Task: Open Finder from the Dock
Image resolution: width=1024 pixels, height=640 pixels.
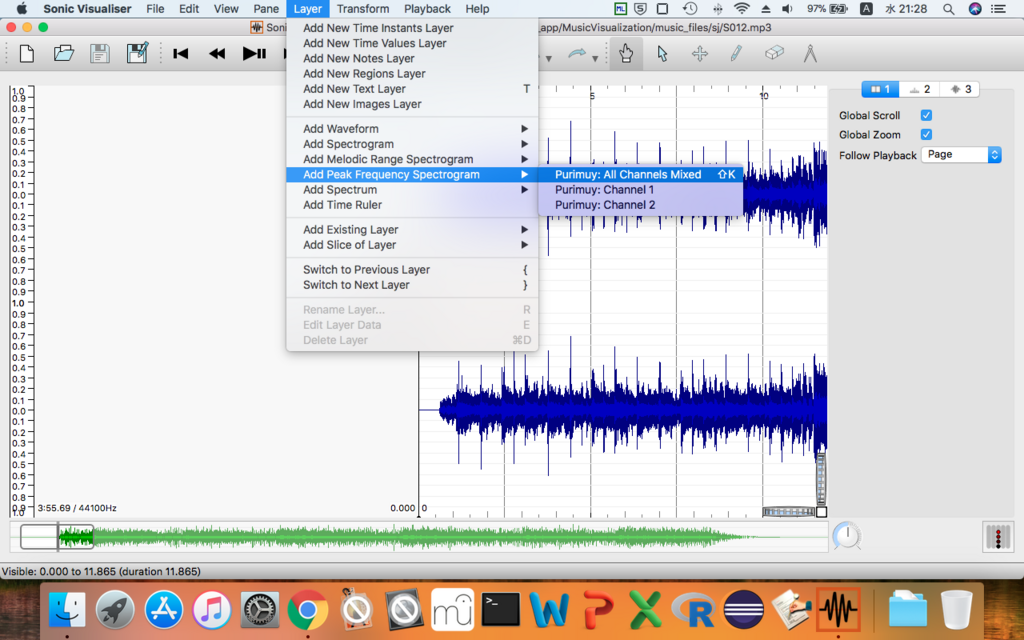Action: [67, 610]
